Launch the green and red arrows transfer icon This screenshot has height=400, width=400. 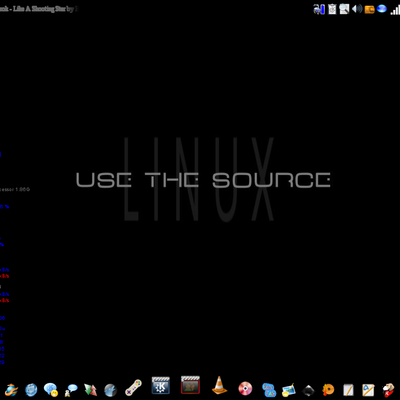[x=90, y=389]
